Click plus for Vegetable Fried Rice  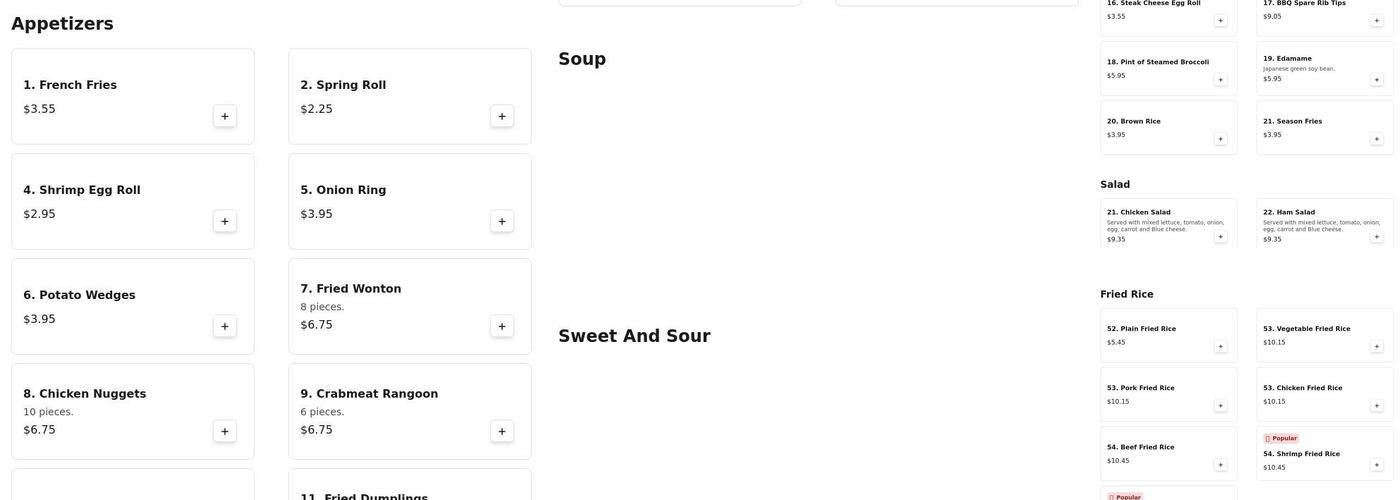tap(1376, 347)
